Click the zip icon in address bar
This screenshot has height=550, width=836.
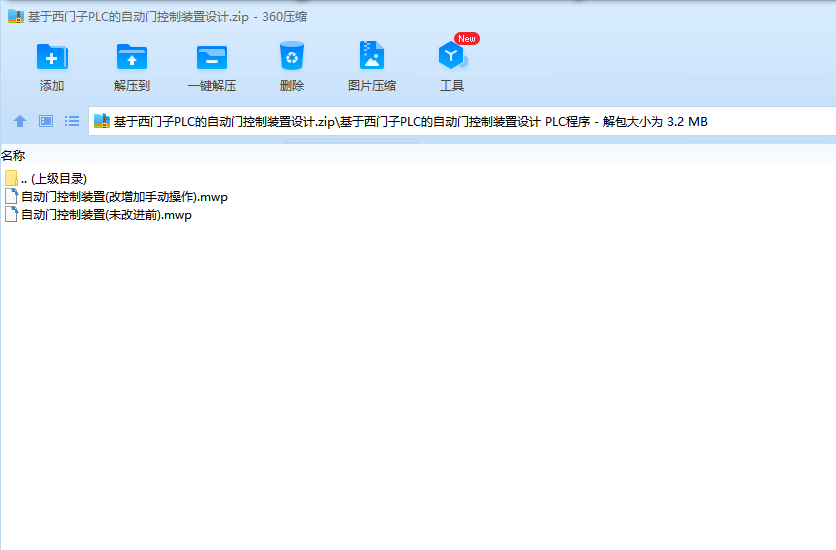[x=102, y=122]
